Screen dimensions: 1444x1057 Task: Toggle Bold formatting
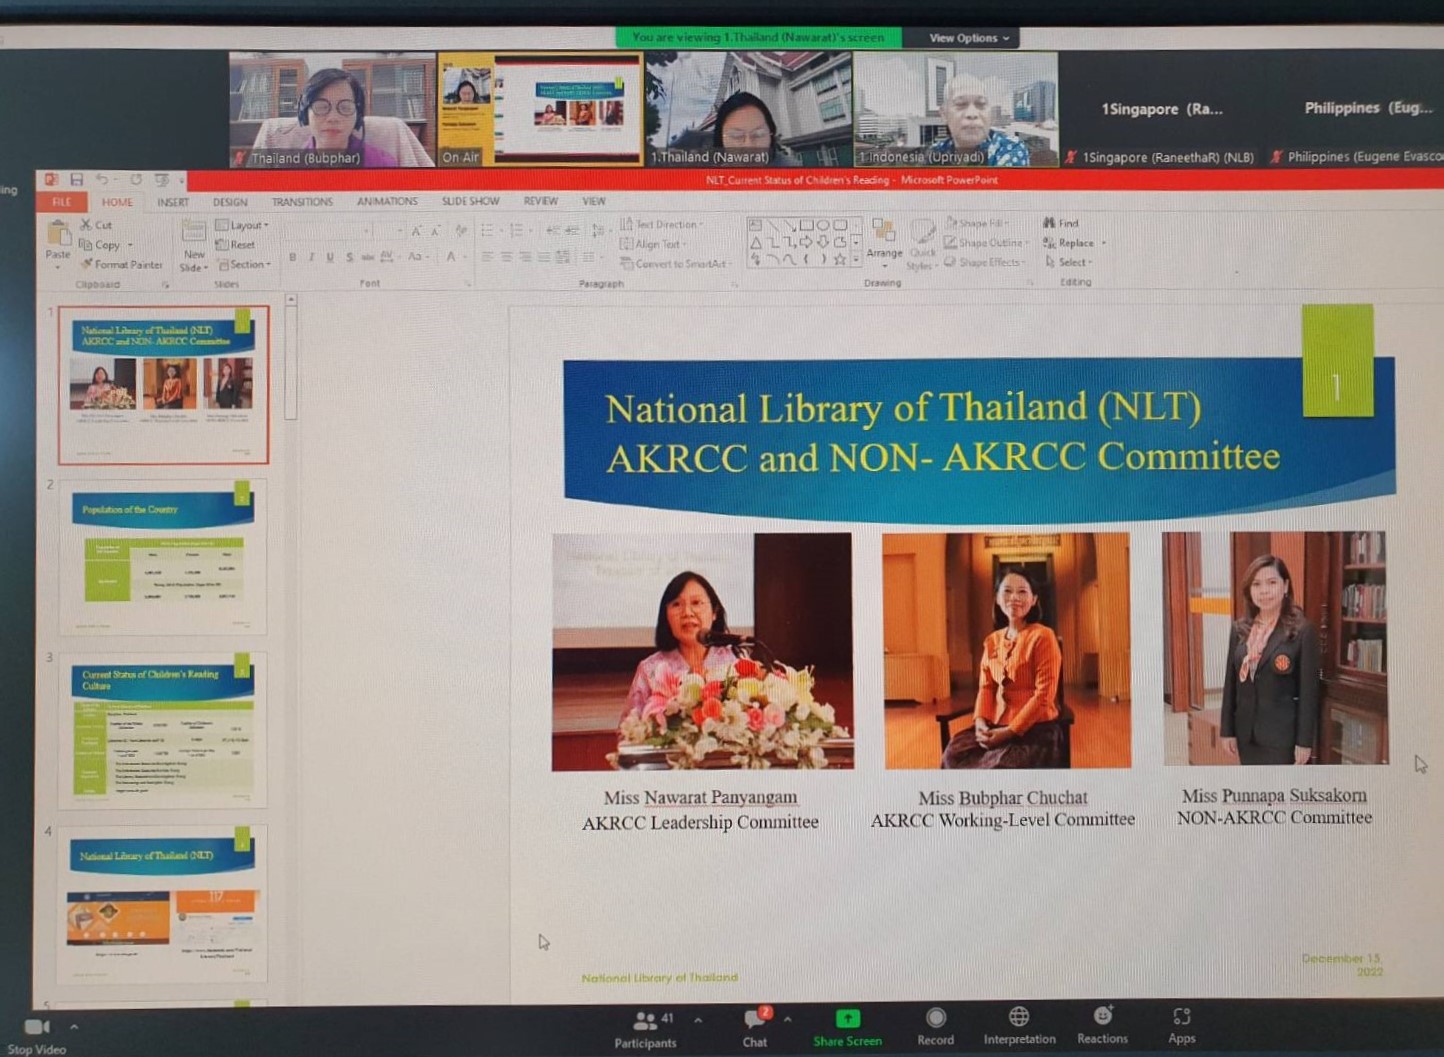coord(292,258)
